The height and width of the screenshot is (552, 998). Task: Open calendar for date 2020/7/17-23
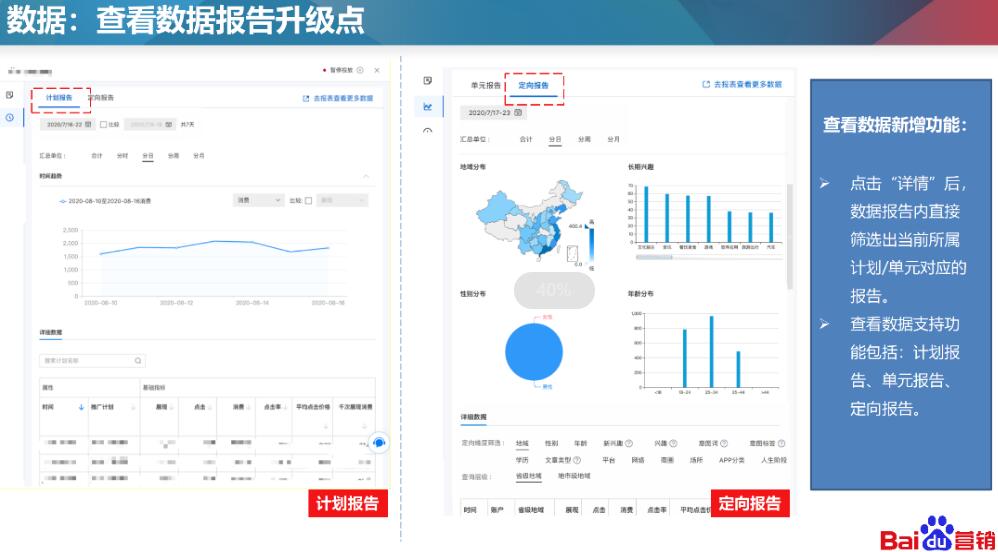519,113
